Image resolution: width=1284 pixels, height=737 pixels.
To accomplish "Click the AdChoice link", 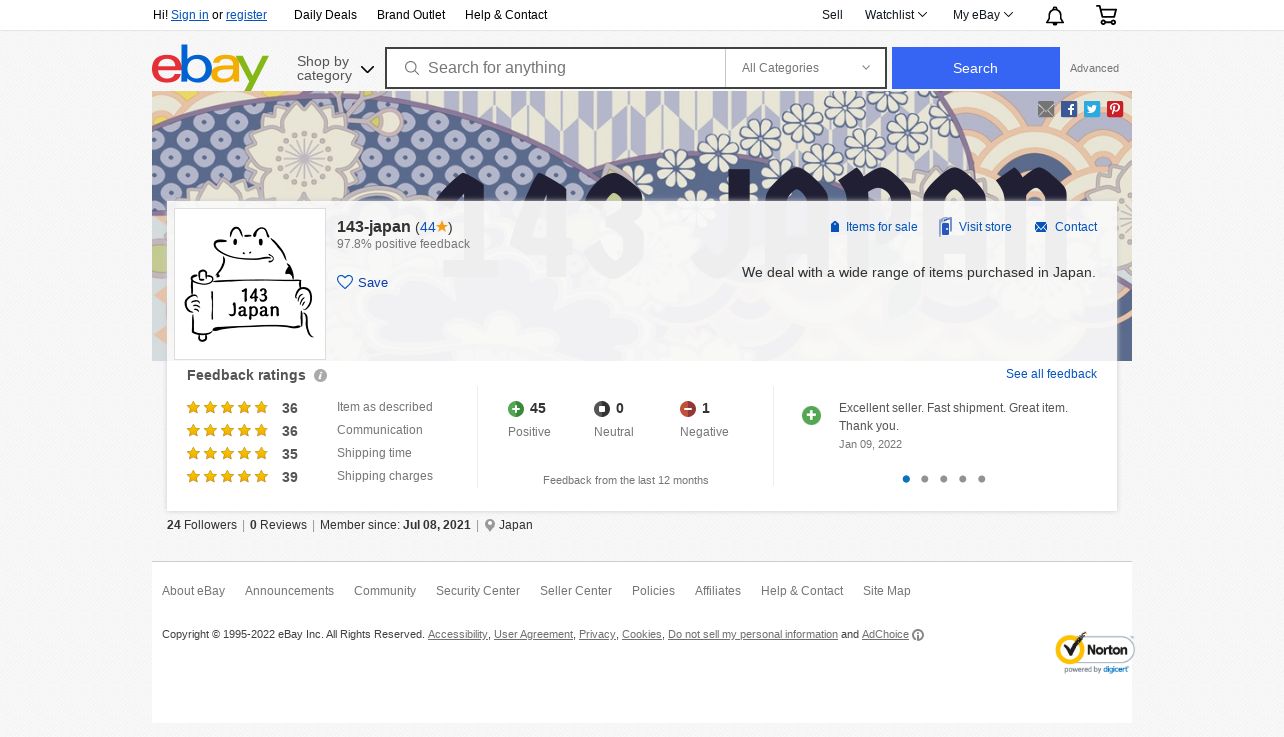I will tap(885, 635).
